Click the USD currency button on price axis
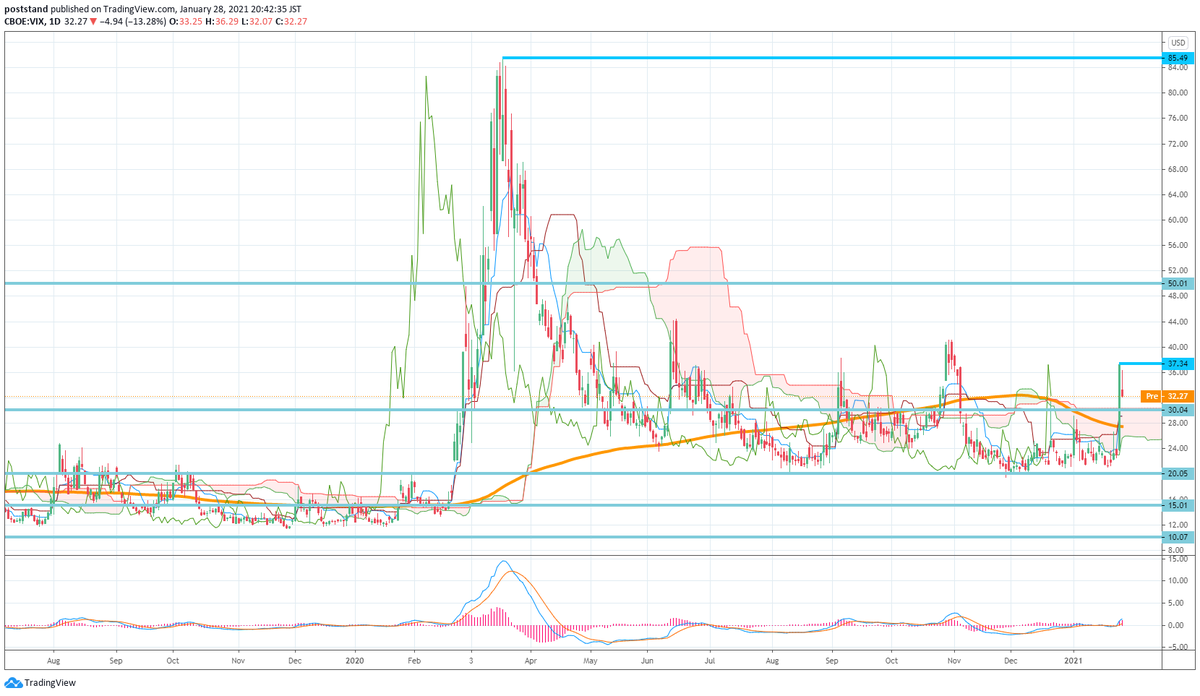This screenshot has width=1200, height=696. [x=1177, y=42]
